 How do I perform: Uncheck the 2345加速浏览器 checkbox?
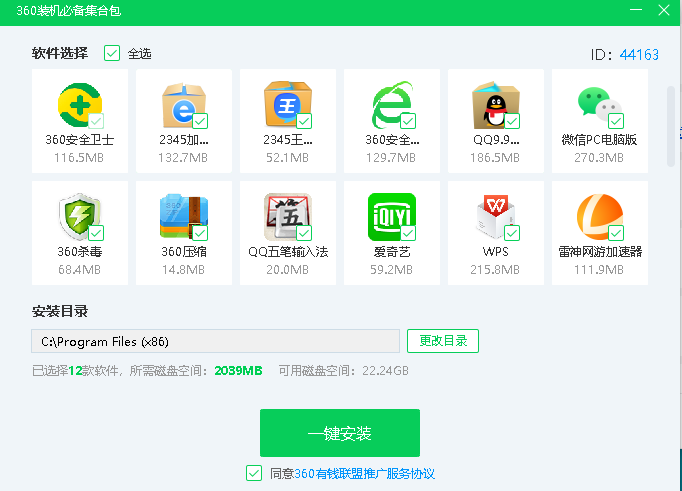(200, 121)
